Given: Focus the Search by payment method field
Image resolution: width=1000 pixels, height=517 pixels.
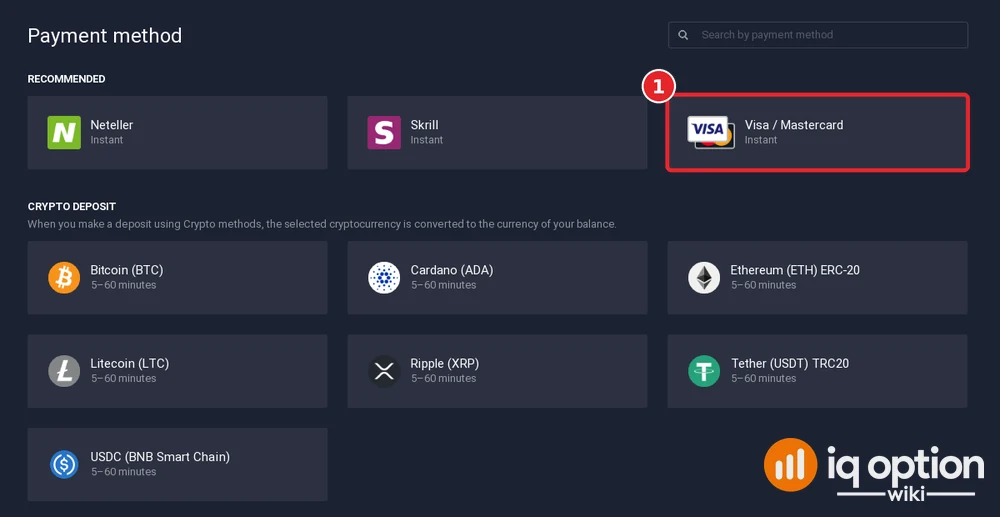Looking at the screenshot, I should [x=818, y=35].
